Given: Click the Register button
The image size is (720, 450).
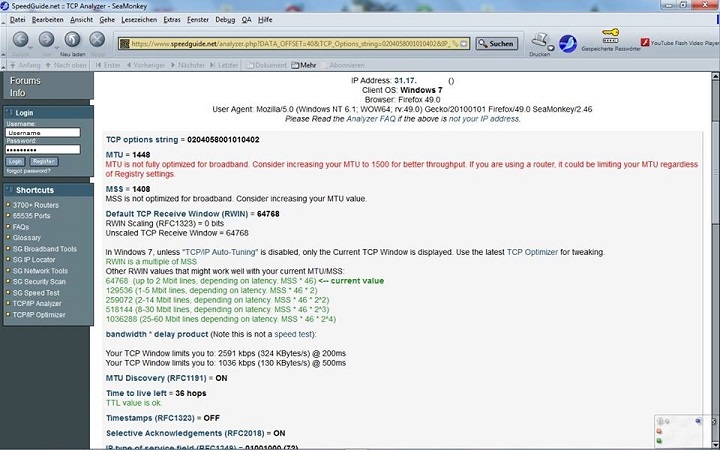Looking at the screenshot, I should (x=44, y=162).
